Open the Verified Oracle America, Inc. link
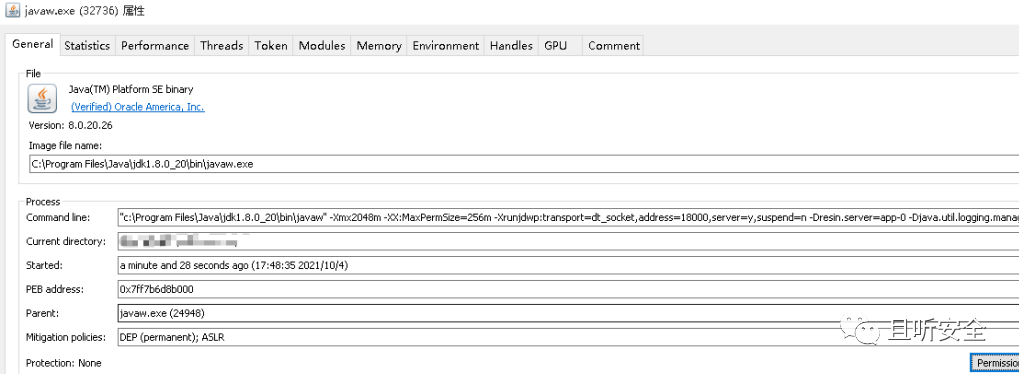Screen dimensions: 1019x374 coord(137,107)
